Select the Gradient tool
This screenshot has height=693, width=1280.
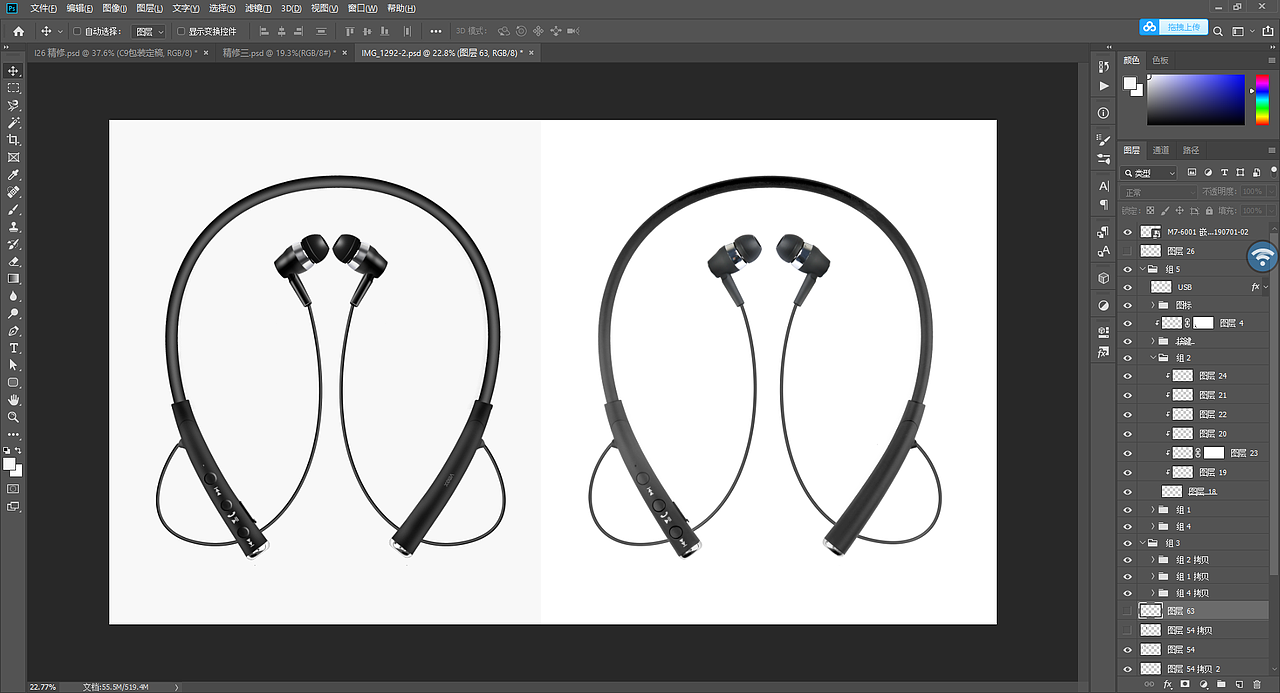(x=14, y=279)
